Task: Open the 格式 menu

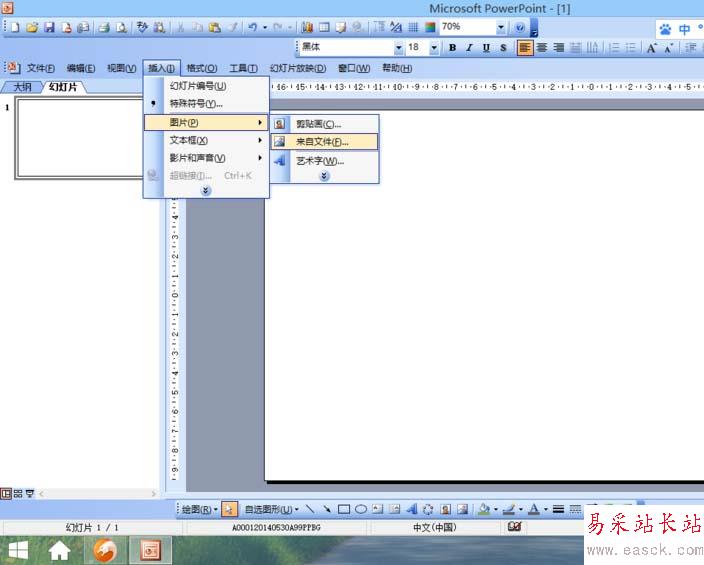Action: point(202,68)
